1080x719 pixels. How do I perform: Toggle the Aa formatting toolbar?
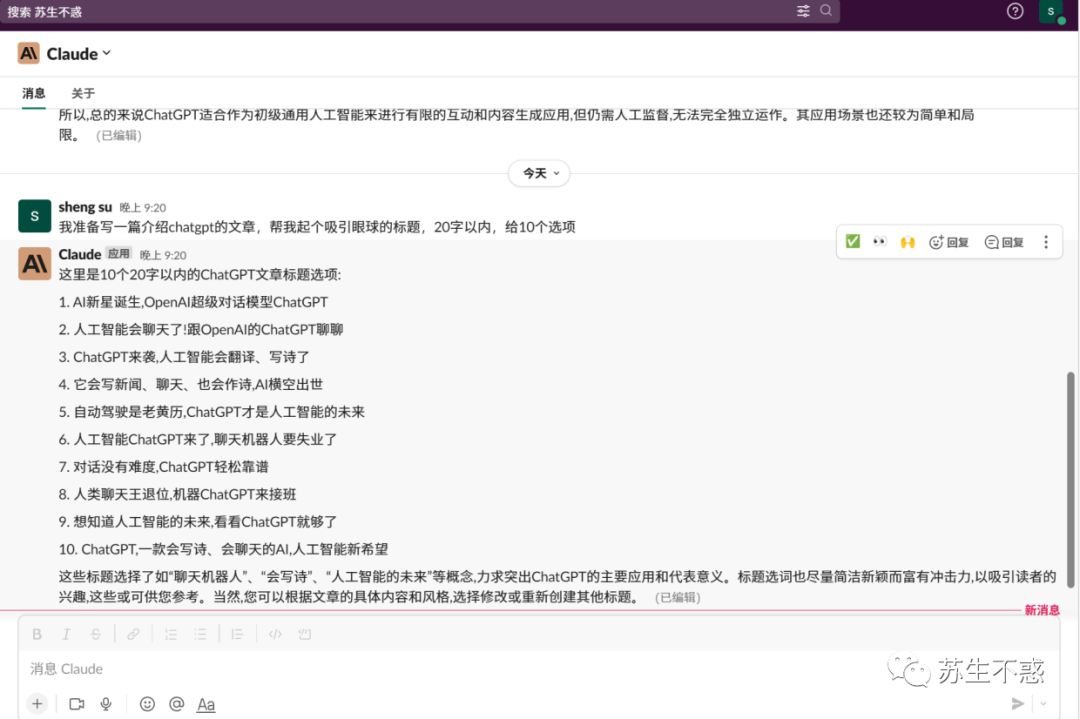tap(206, 705)
